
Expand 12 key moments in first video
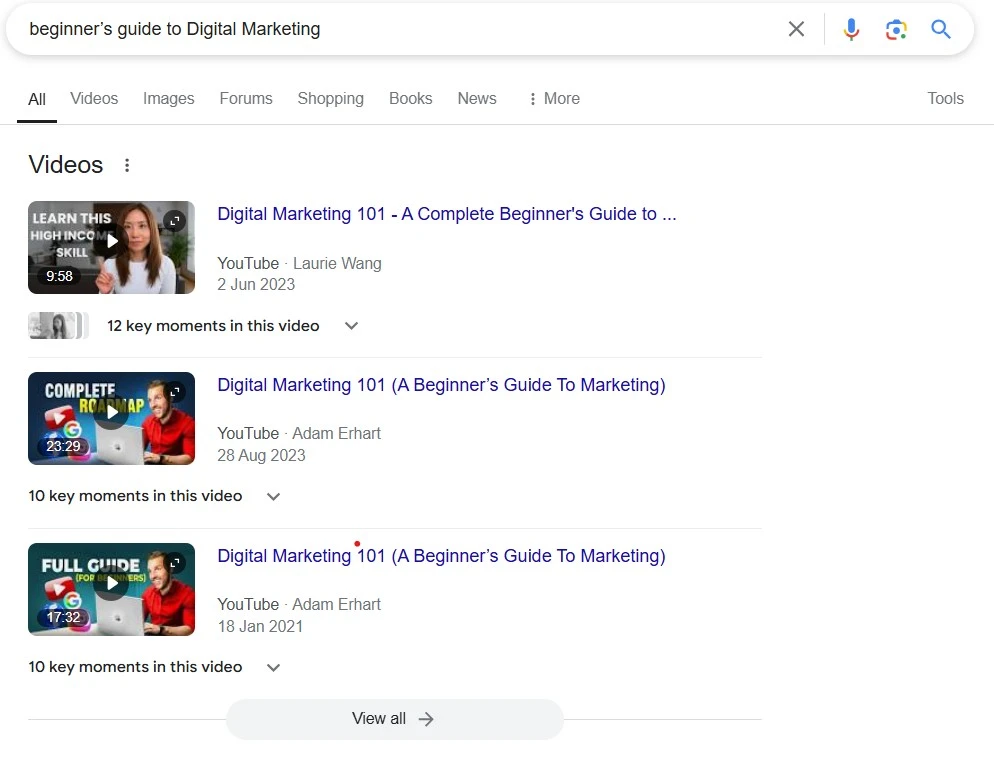point(351,325)
